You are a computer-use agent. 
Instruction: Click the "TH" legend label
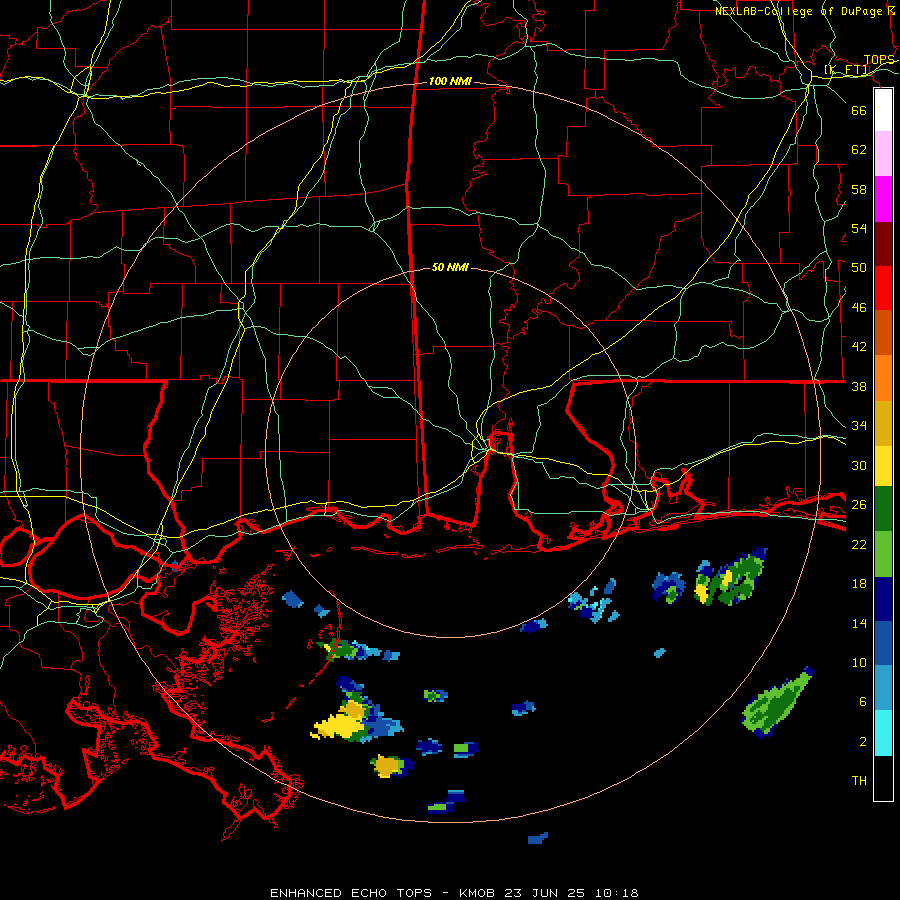859,780
